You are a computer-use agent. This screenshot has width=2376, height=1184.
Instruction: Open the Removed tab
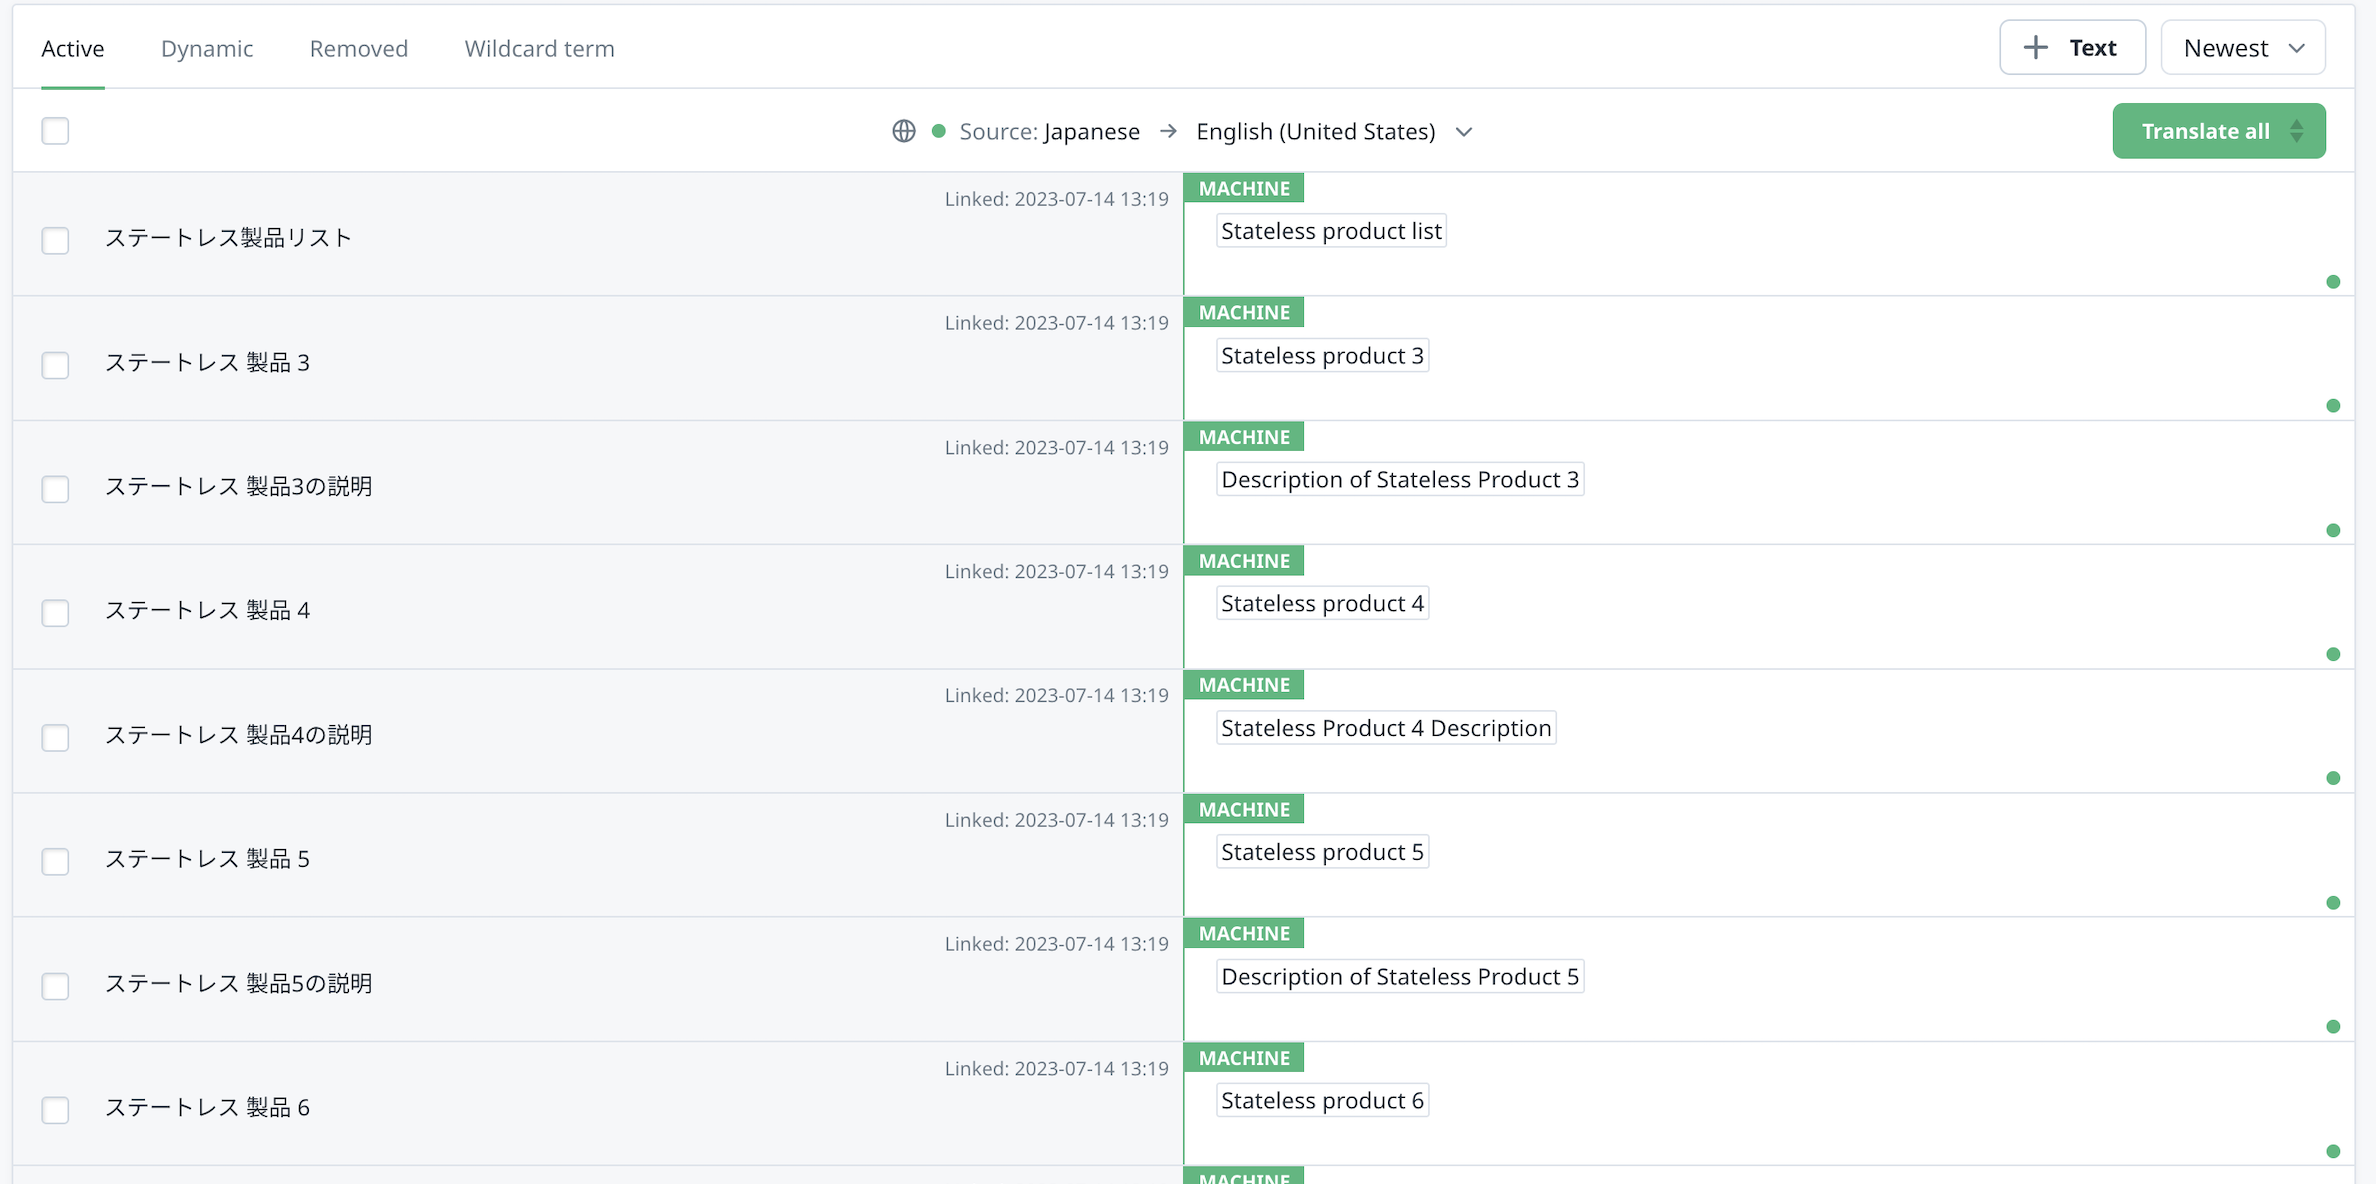[359, 48]
